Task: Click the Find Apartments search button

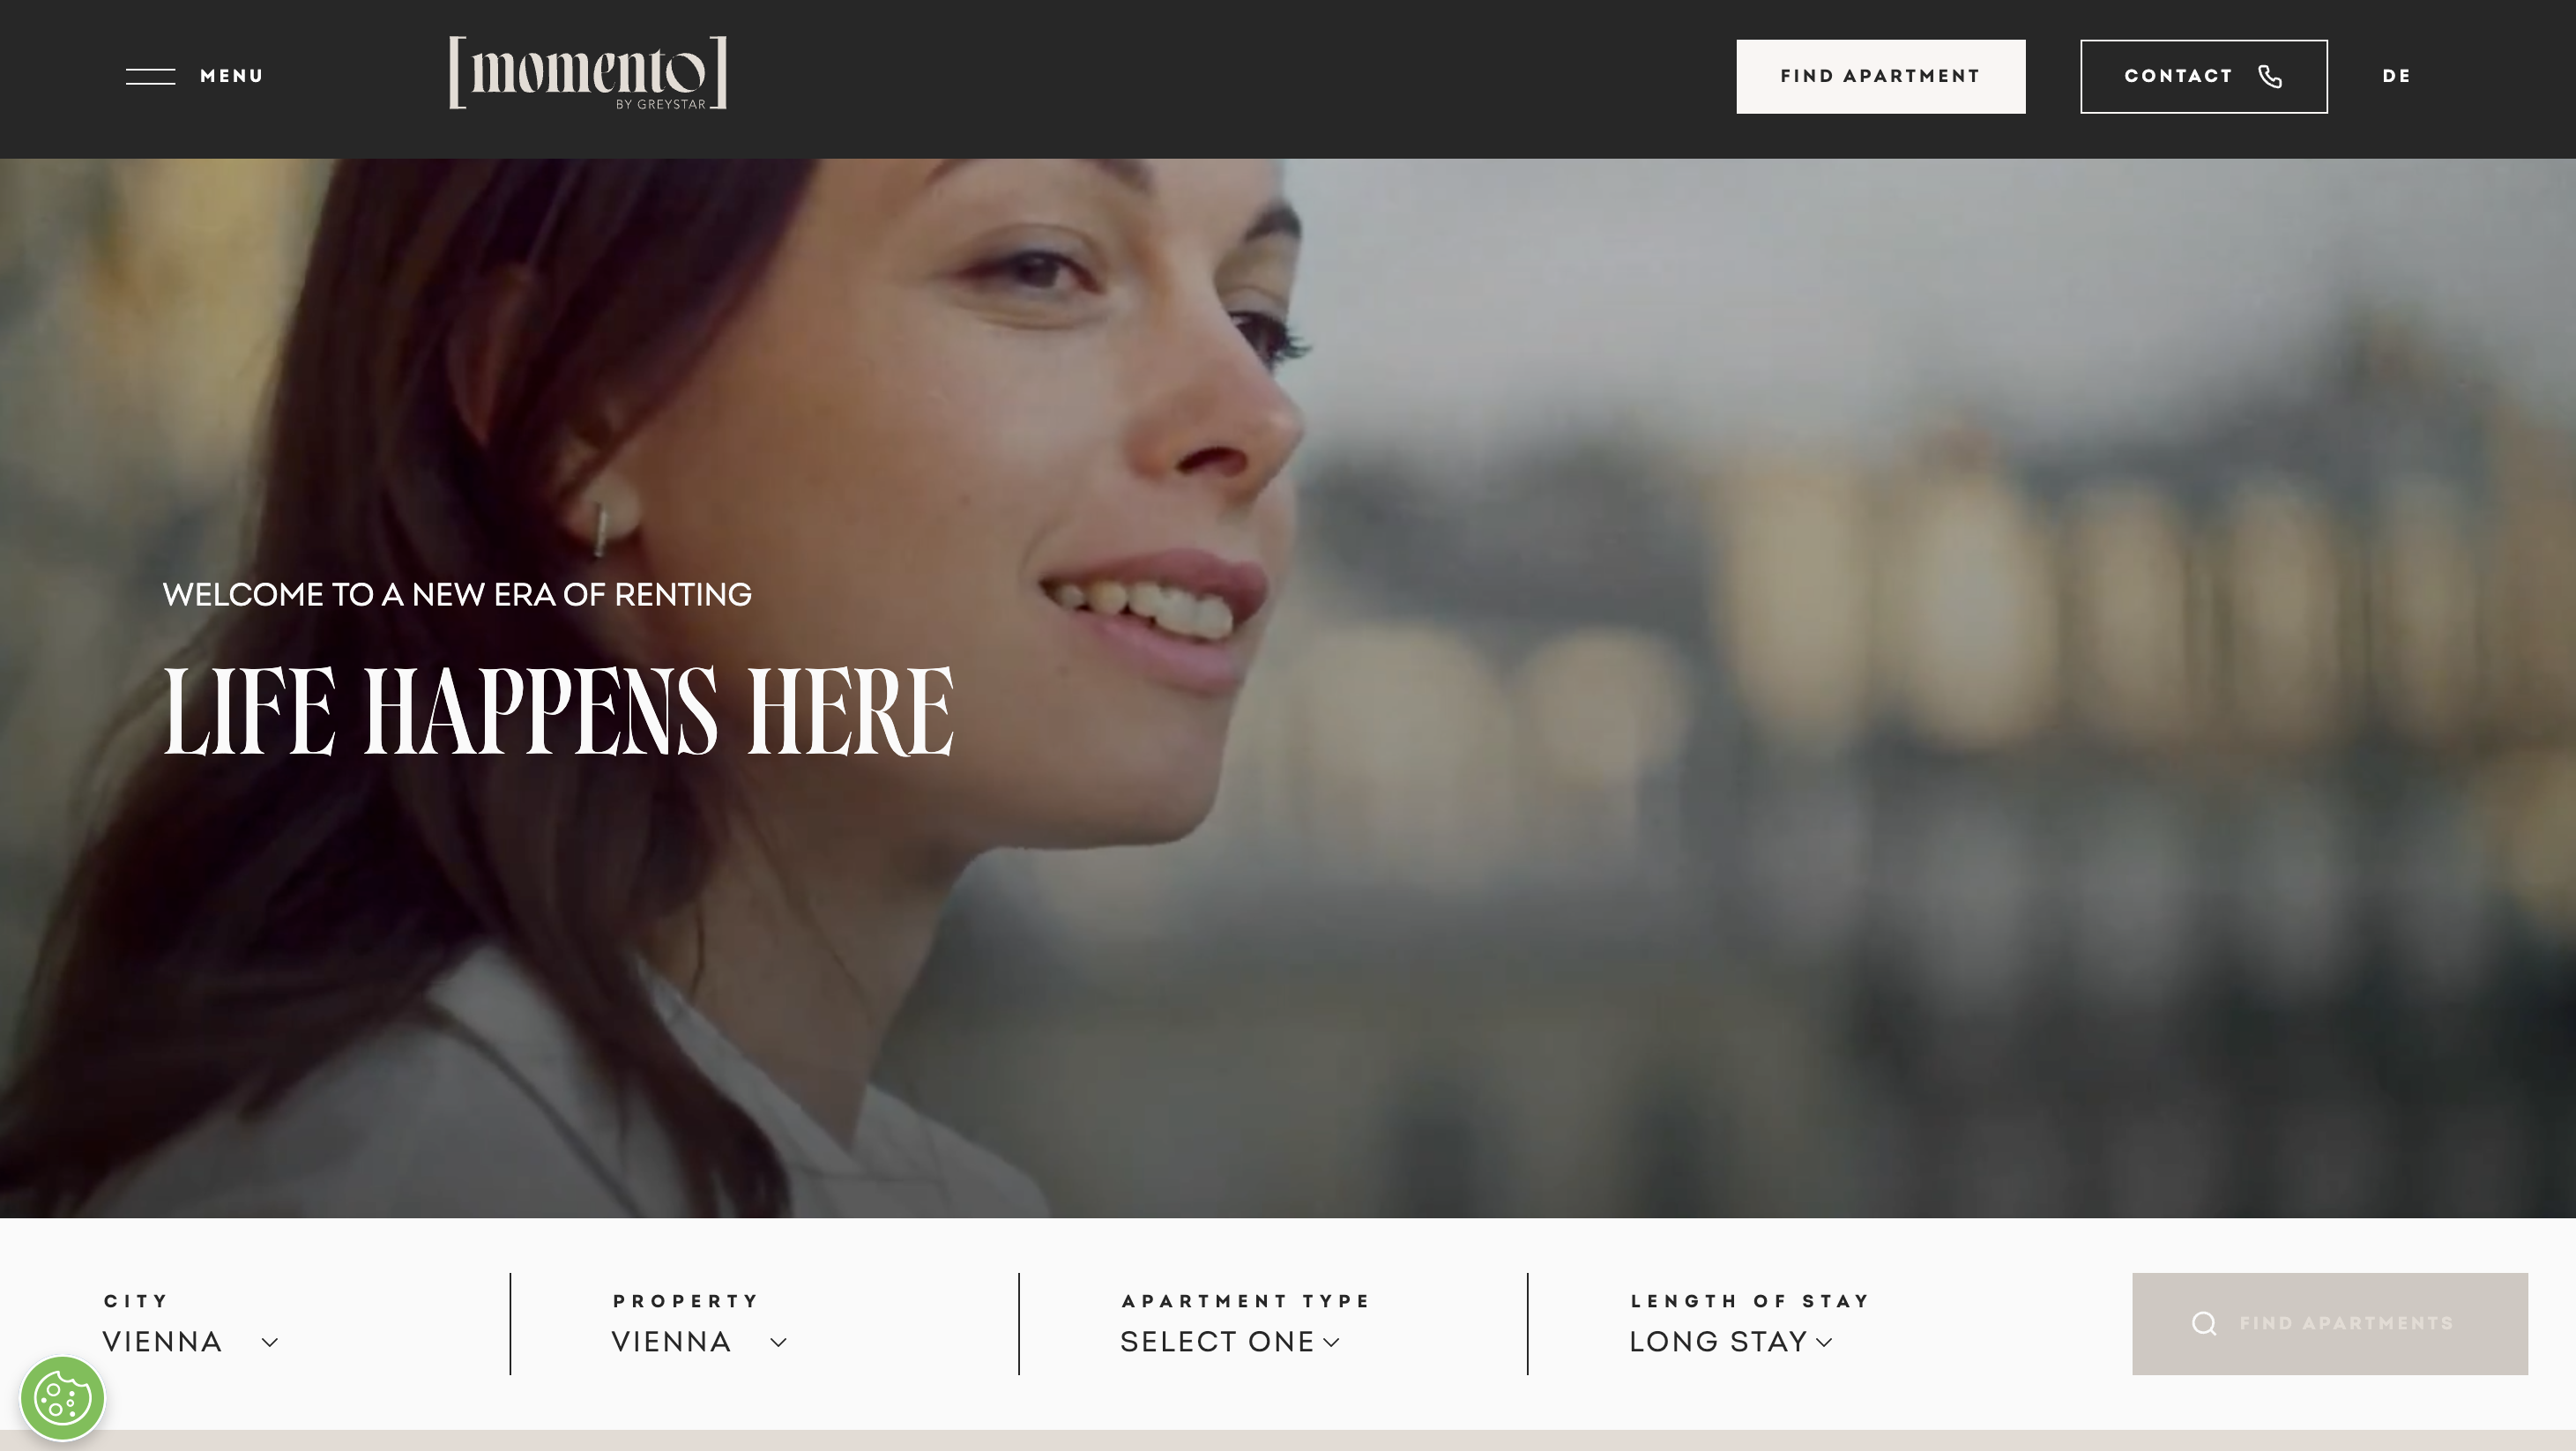Action: pyautogui.click(x=2329, y=1324)
